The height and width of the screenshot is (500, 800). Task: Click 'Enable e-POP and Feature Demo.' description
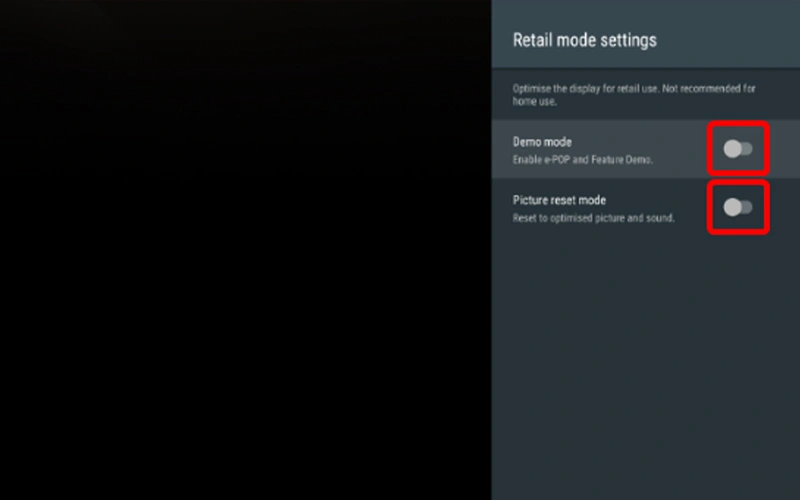583,160
